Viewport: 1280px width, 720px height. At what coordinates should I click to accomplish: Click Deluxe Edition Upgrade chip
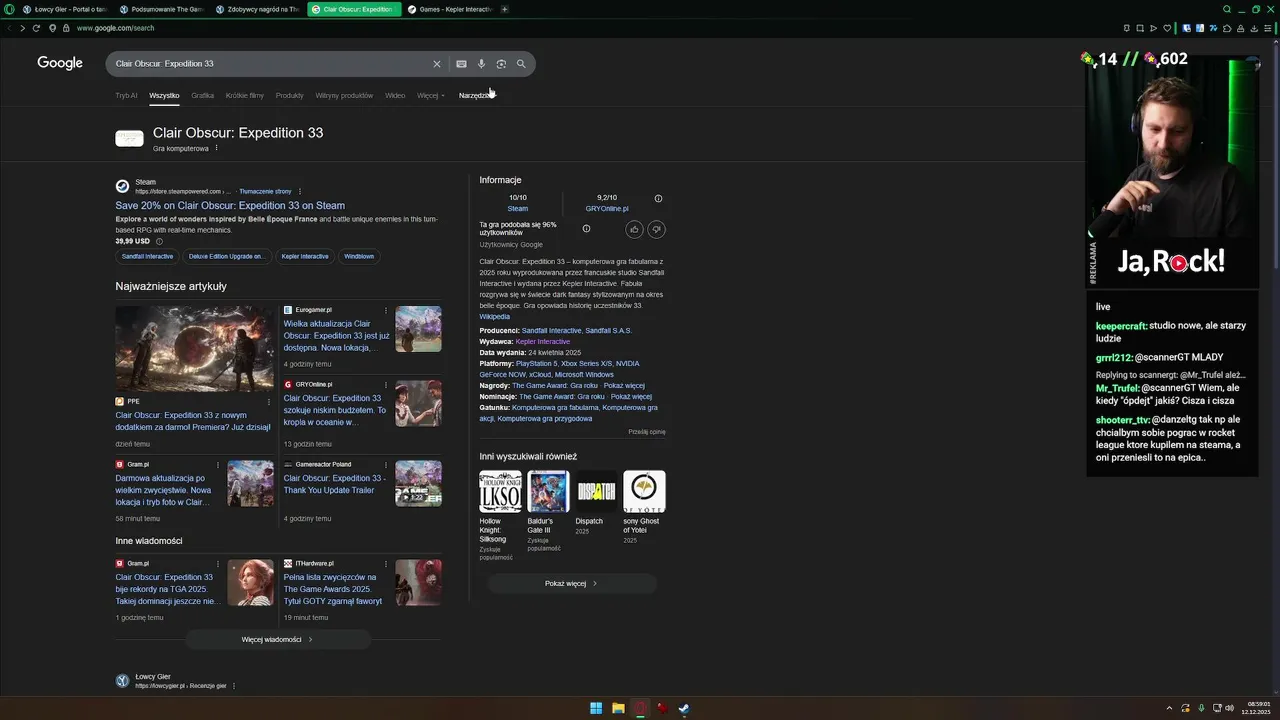coord(226,256)
